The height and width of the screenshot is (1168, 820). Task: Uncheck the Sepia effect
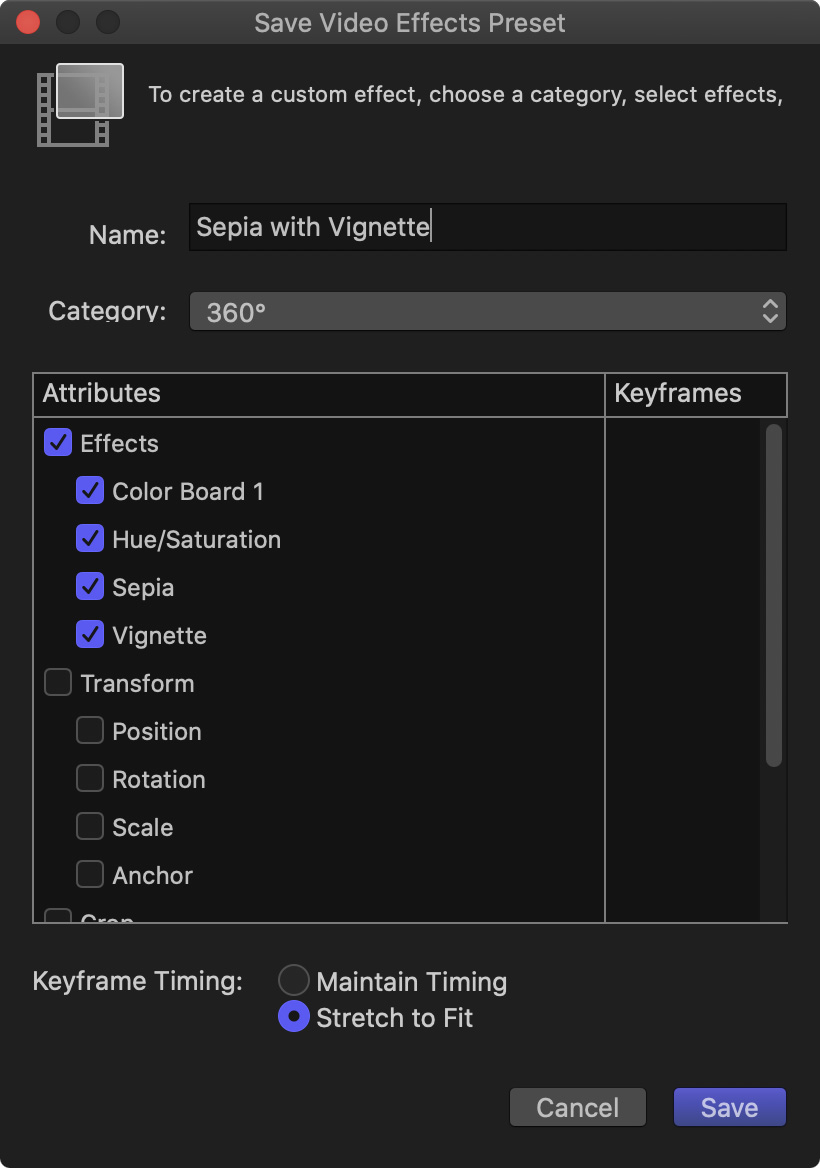tap(90, 587)
